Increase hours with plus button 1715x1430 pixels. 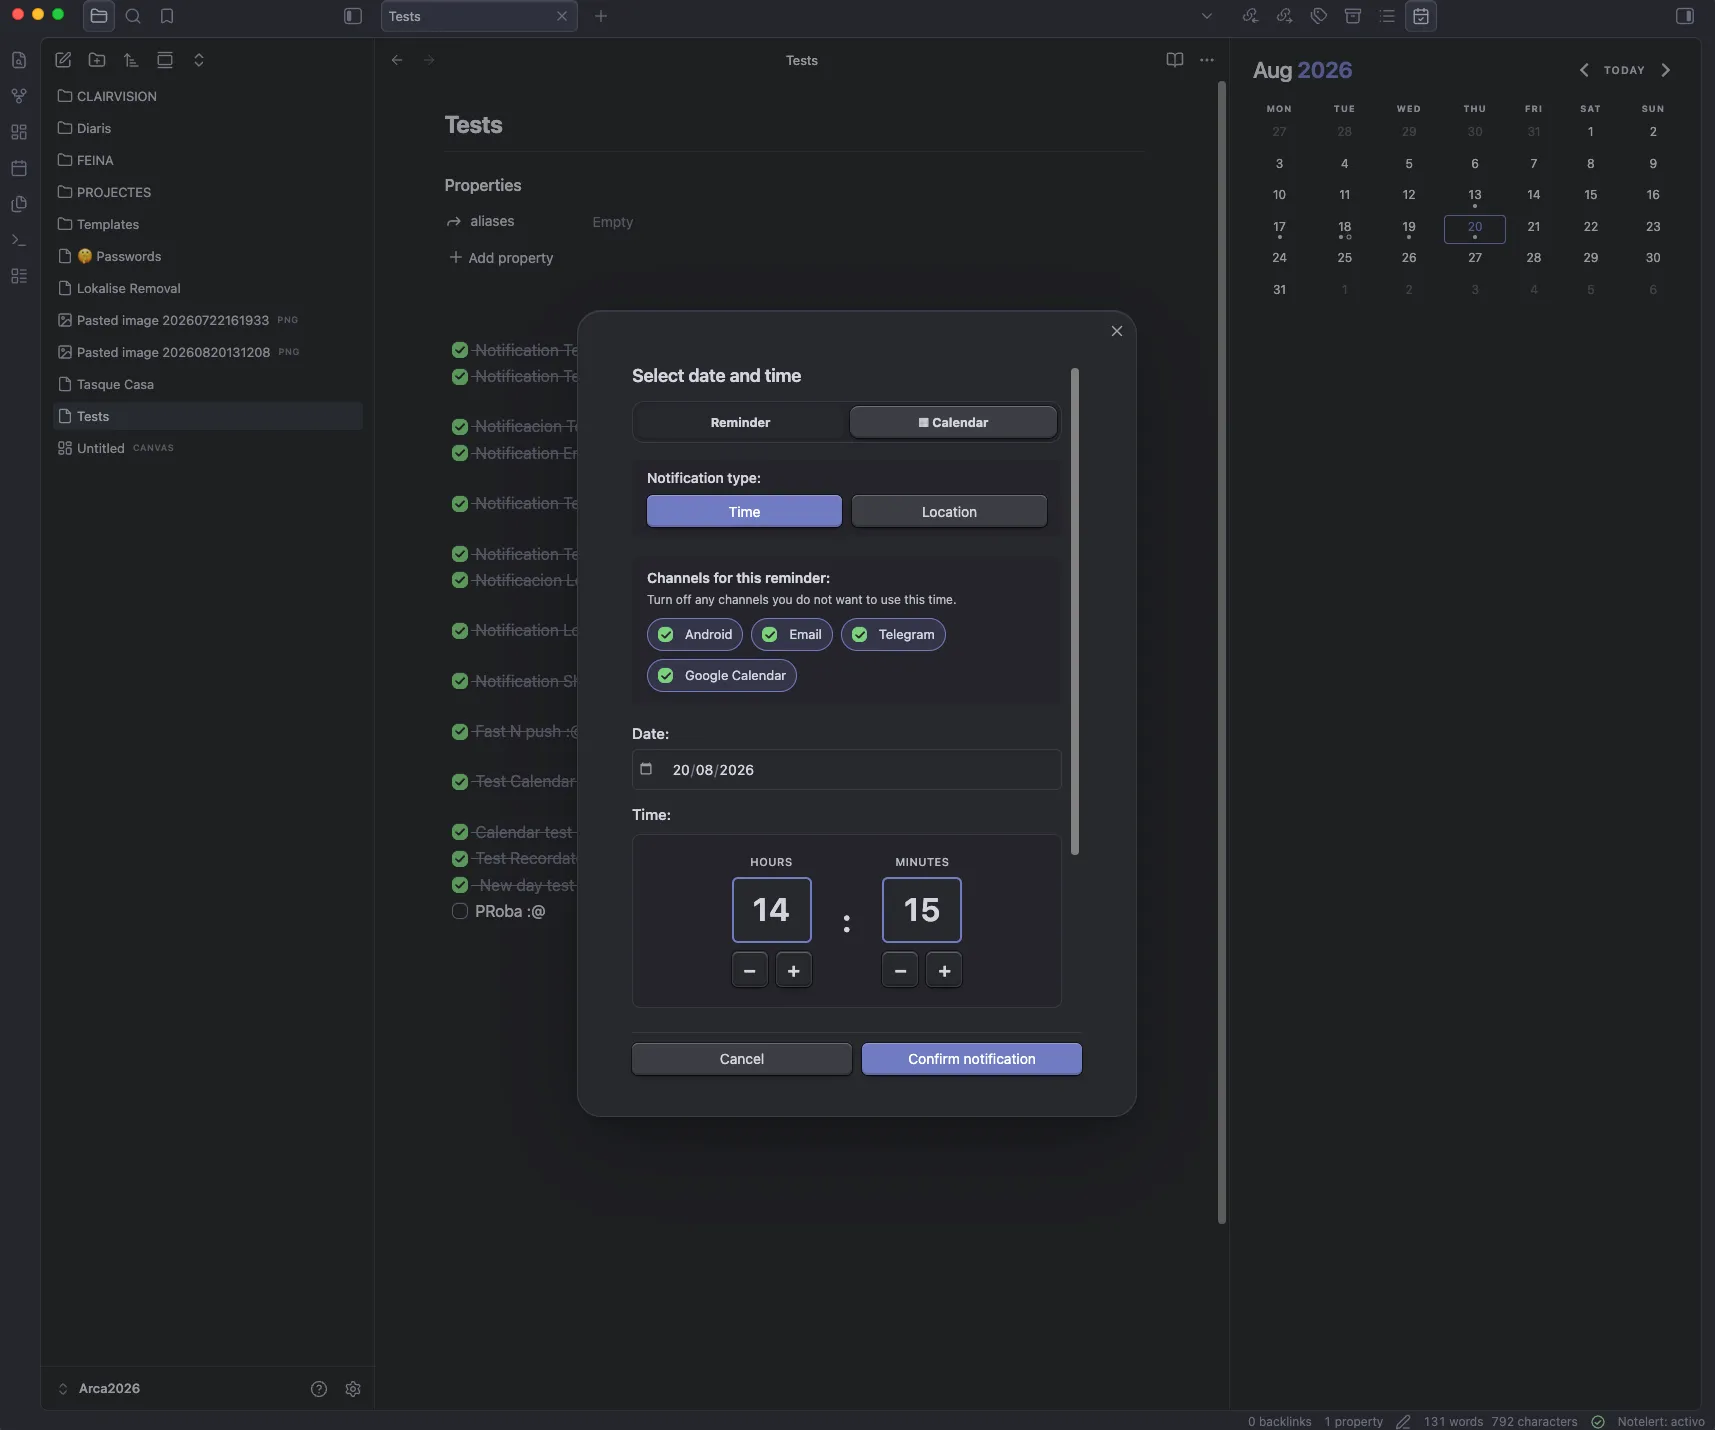[x=794, y=971]
